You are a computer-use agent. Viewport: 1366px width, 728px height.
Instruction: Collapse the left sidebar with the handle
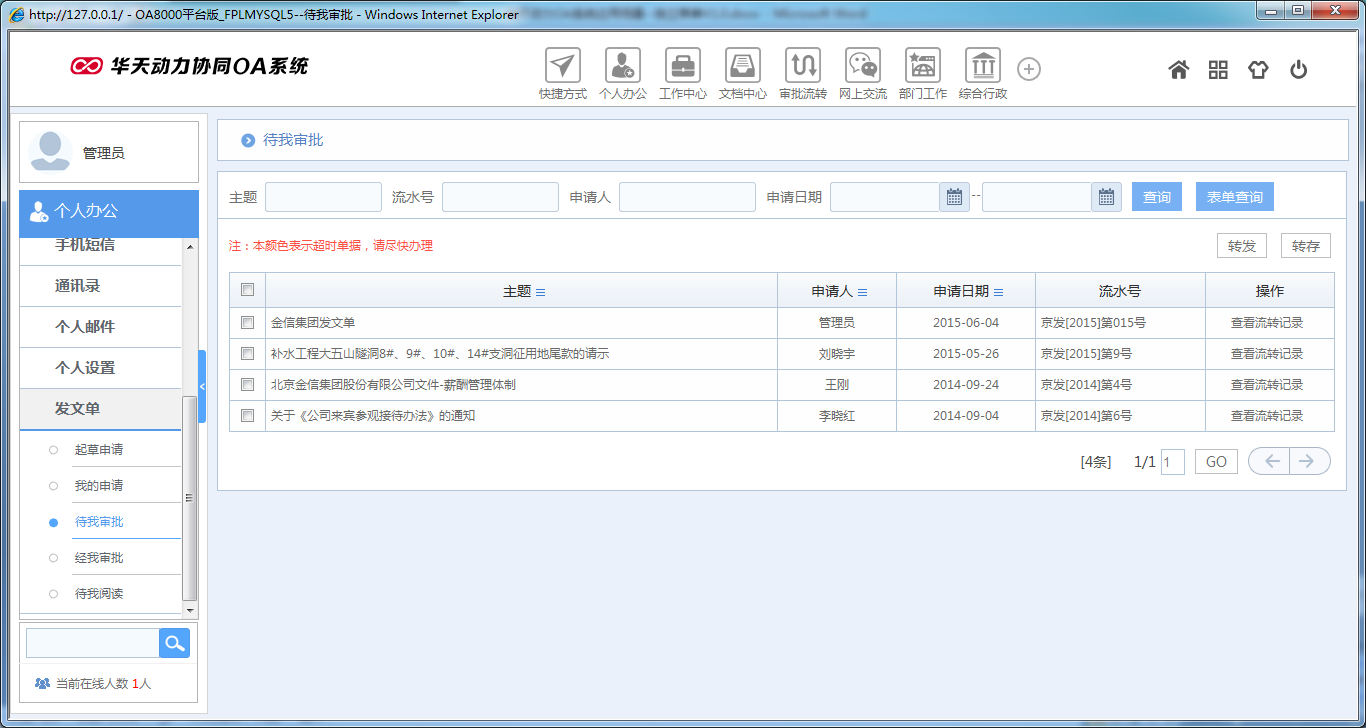[202, 386]
